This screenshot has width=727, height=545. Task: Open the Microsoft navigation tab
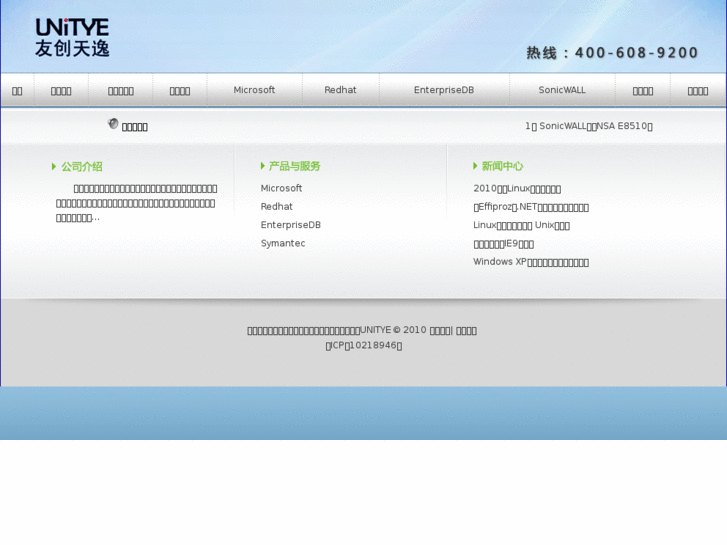coord(254,90)
